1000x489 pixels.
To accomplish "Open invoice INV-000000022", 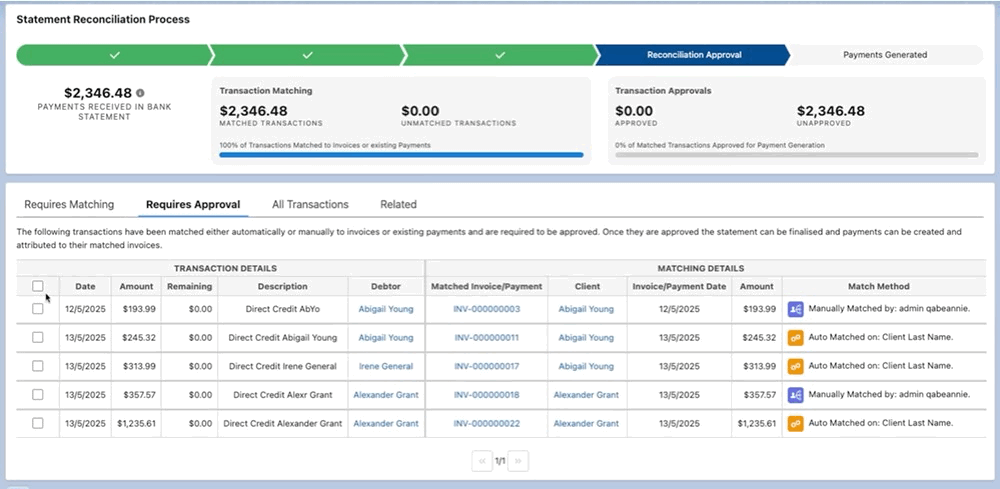I will pyautogui.click(x=487, y=423).
